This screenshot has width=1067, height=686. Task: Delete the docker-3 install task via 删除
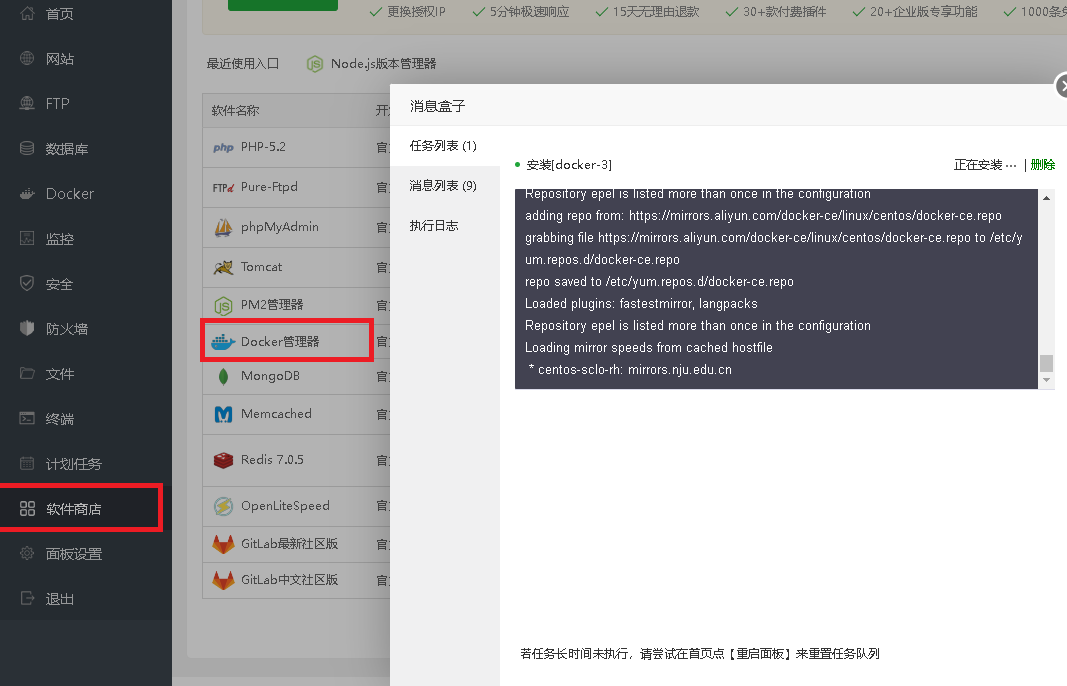click(1043, 165)
